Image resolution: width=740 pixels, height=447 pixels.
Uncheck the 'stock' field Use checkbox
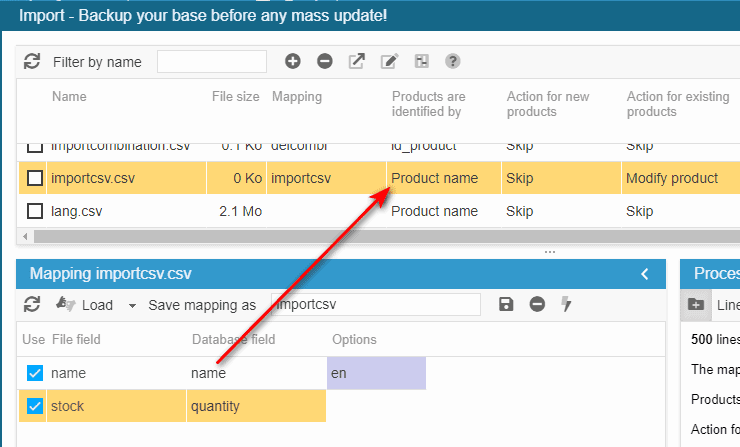35,406
